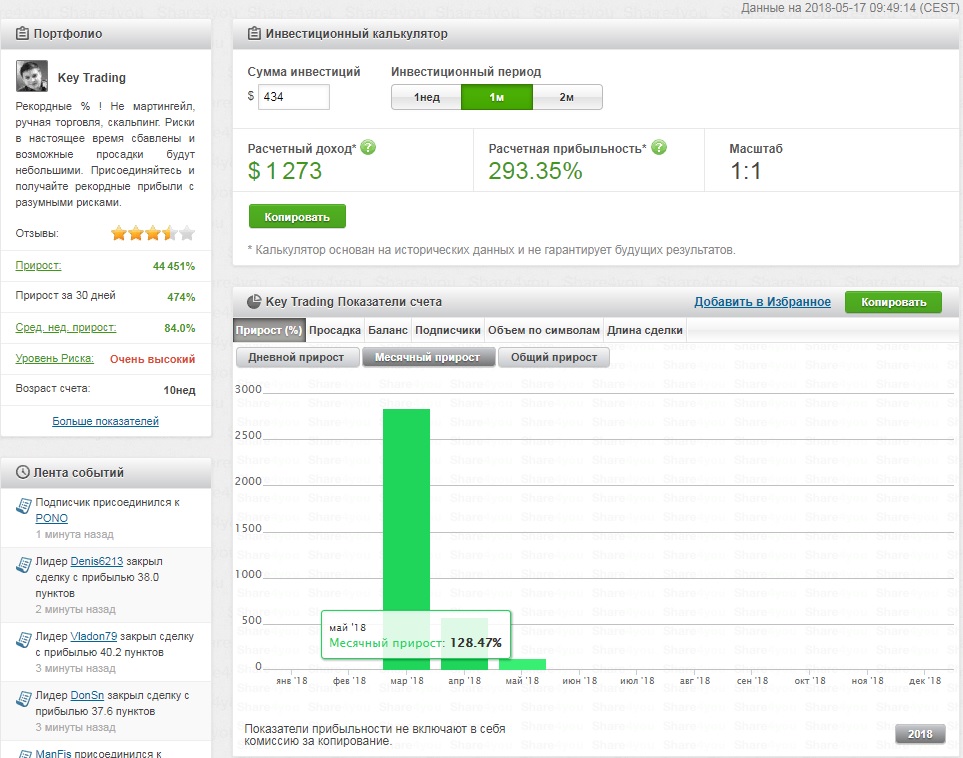Click the help icon beside Расчетный доход
Viewport: 963px width, 758px height.
point(368,148)
